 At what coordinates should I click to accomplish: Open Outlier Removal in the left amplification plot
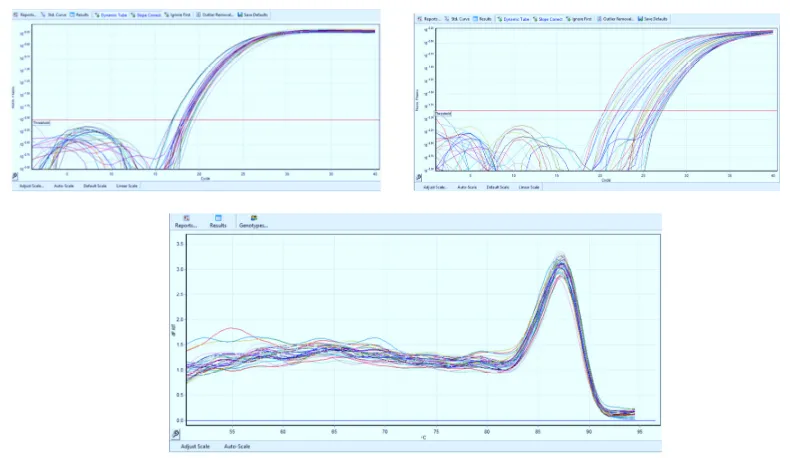215,15
